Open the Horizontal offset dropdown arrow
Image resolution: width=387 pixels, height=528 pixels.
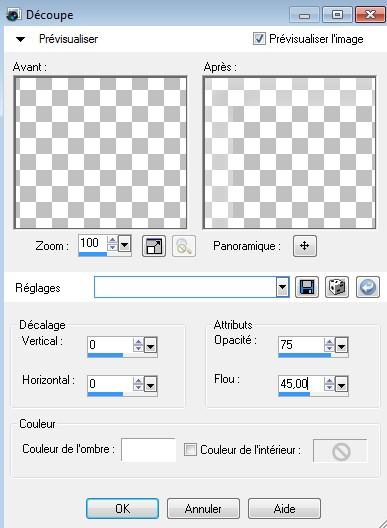[151, 385]
